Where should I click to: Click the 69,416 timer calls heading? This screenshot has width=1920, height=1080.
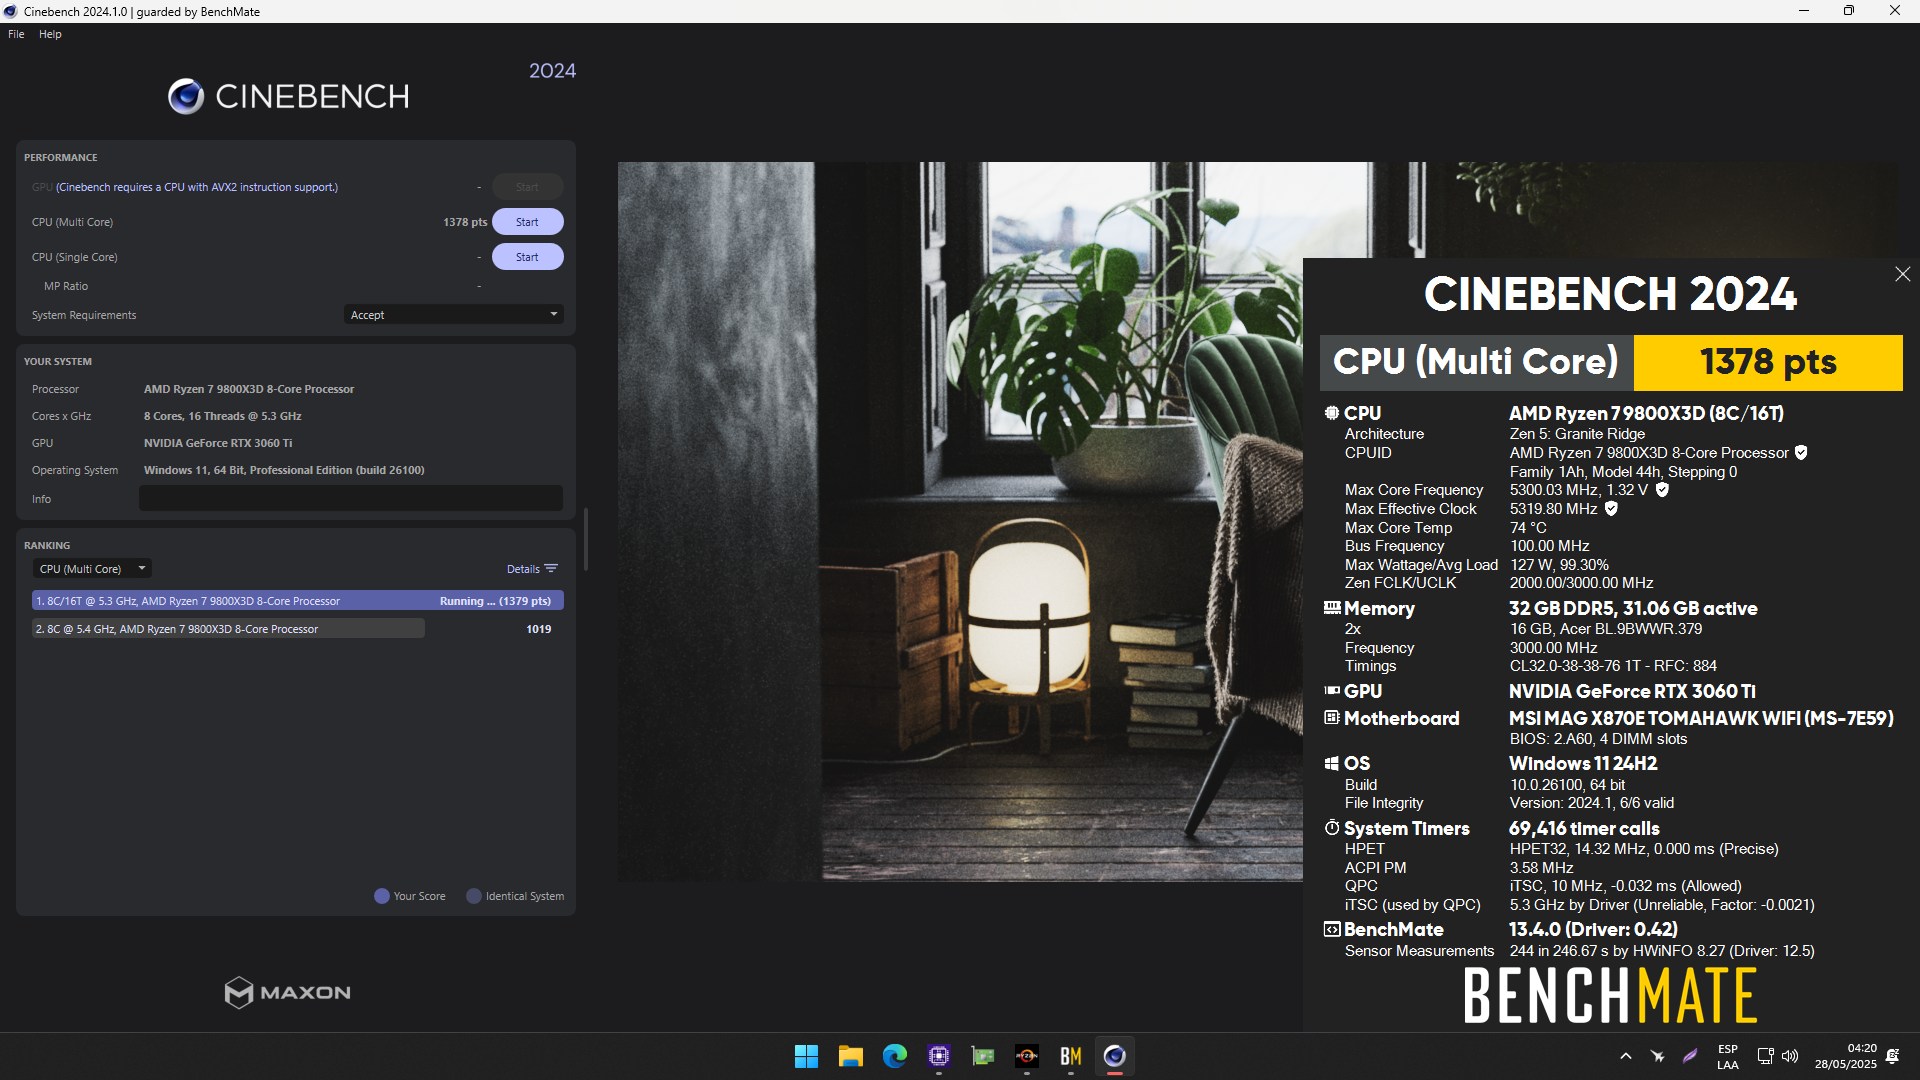(x=1584, y=828)
